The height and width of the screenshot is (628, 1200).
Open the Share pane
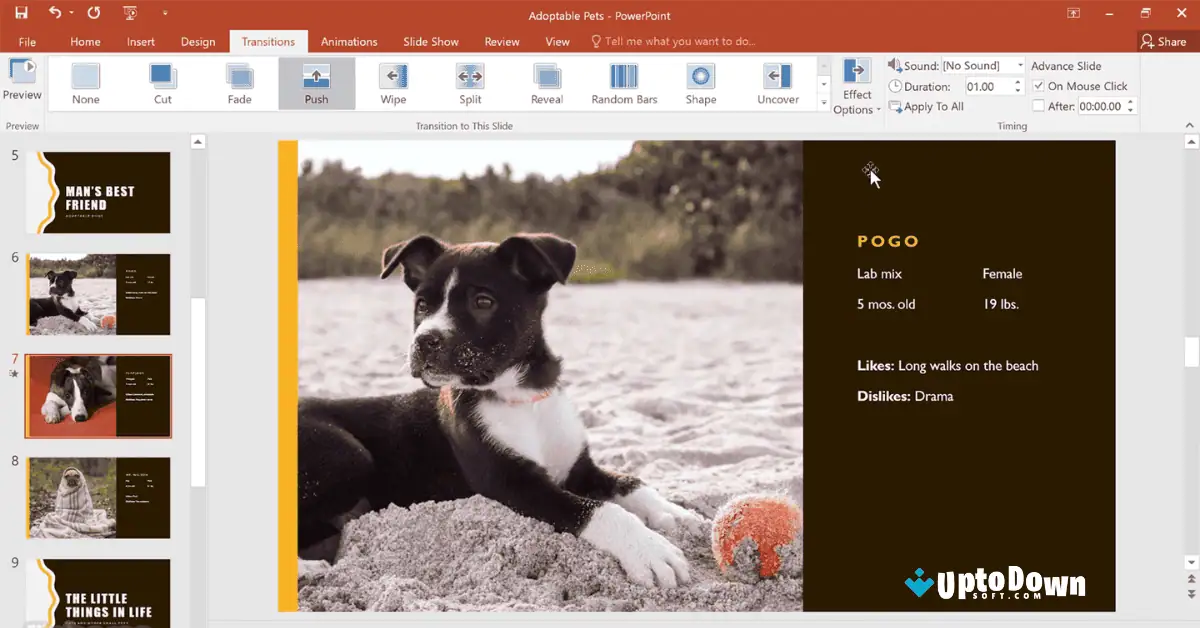click(1163, 41)
